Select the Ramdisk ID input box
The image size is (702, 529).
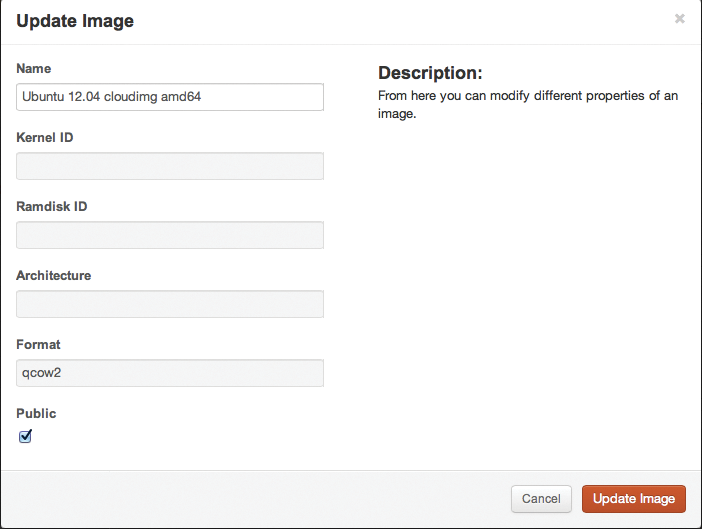(x=170, y=235)
